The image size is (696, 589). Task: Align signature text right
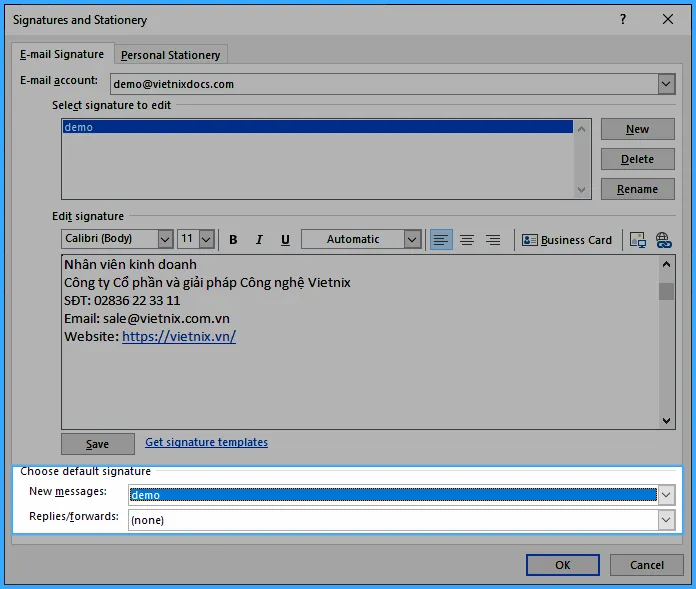(x=492, y=240)
